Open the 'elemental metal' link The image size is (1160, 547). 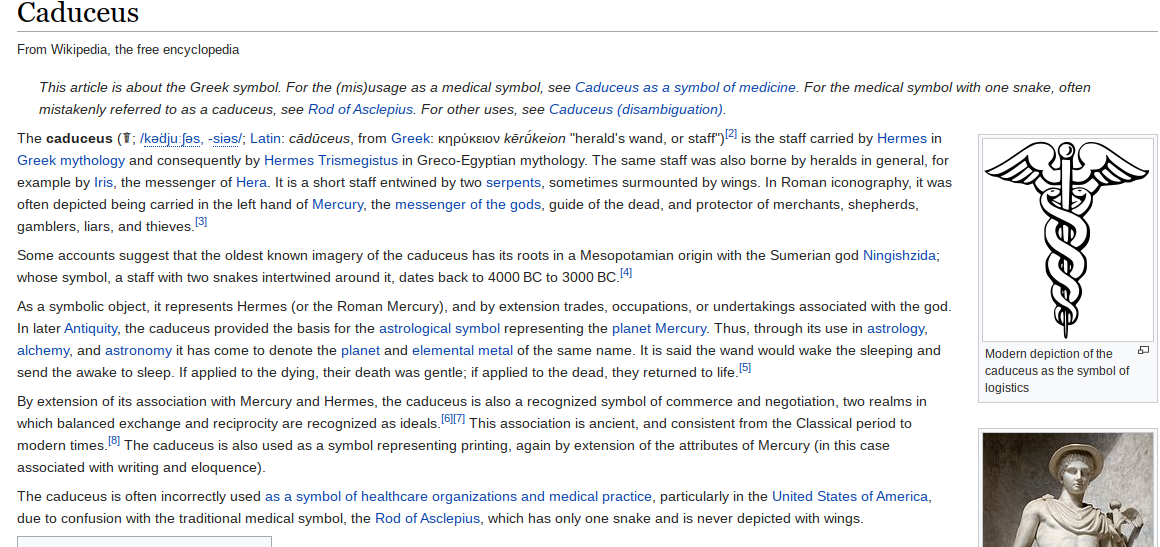coord(462,351)
